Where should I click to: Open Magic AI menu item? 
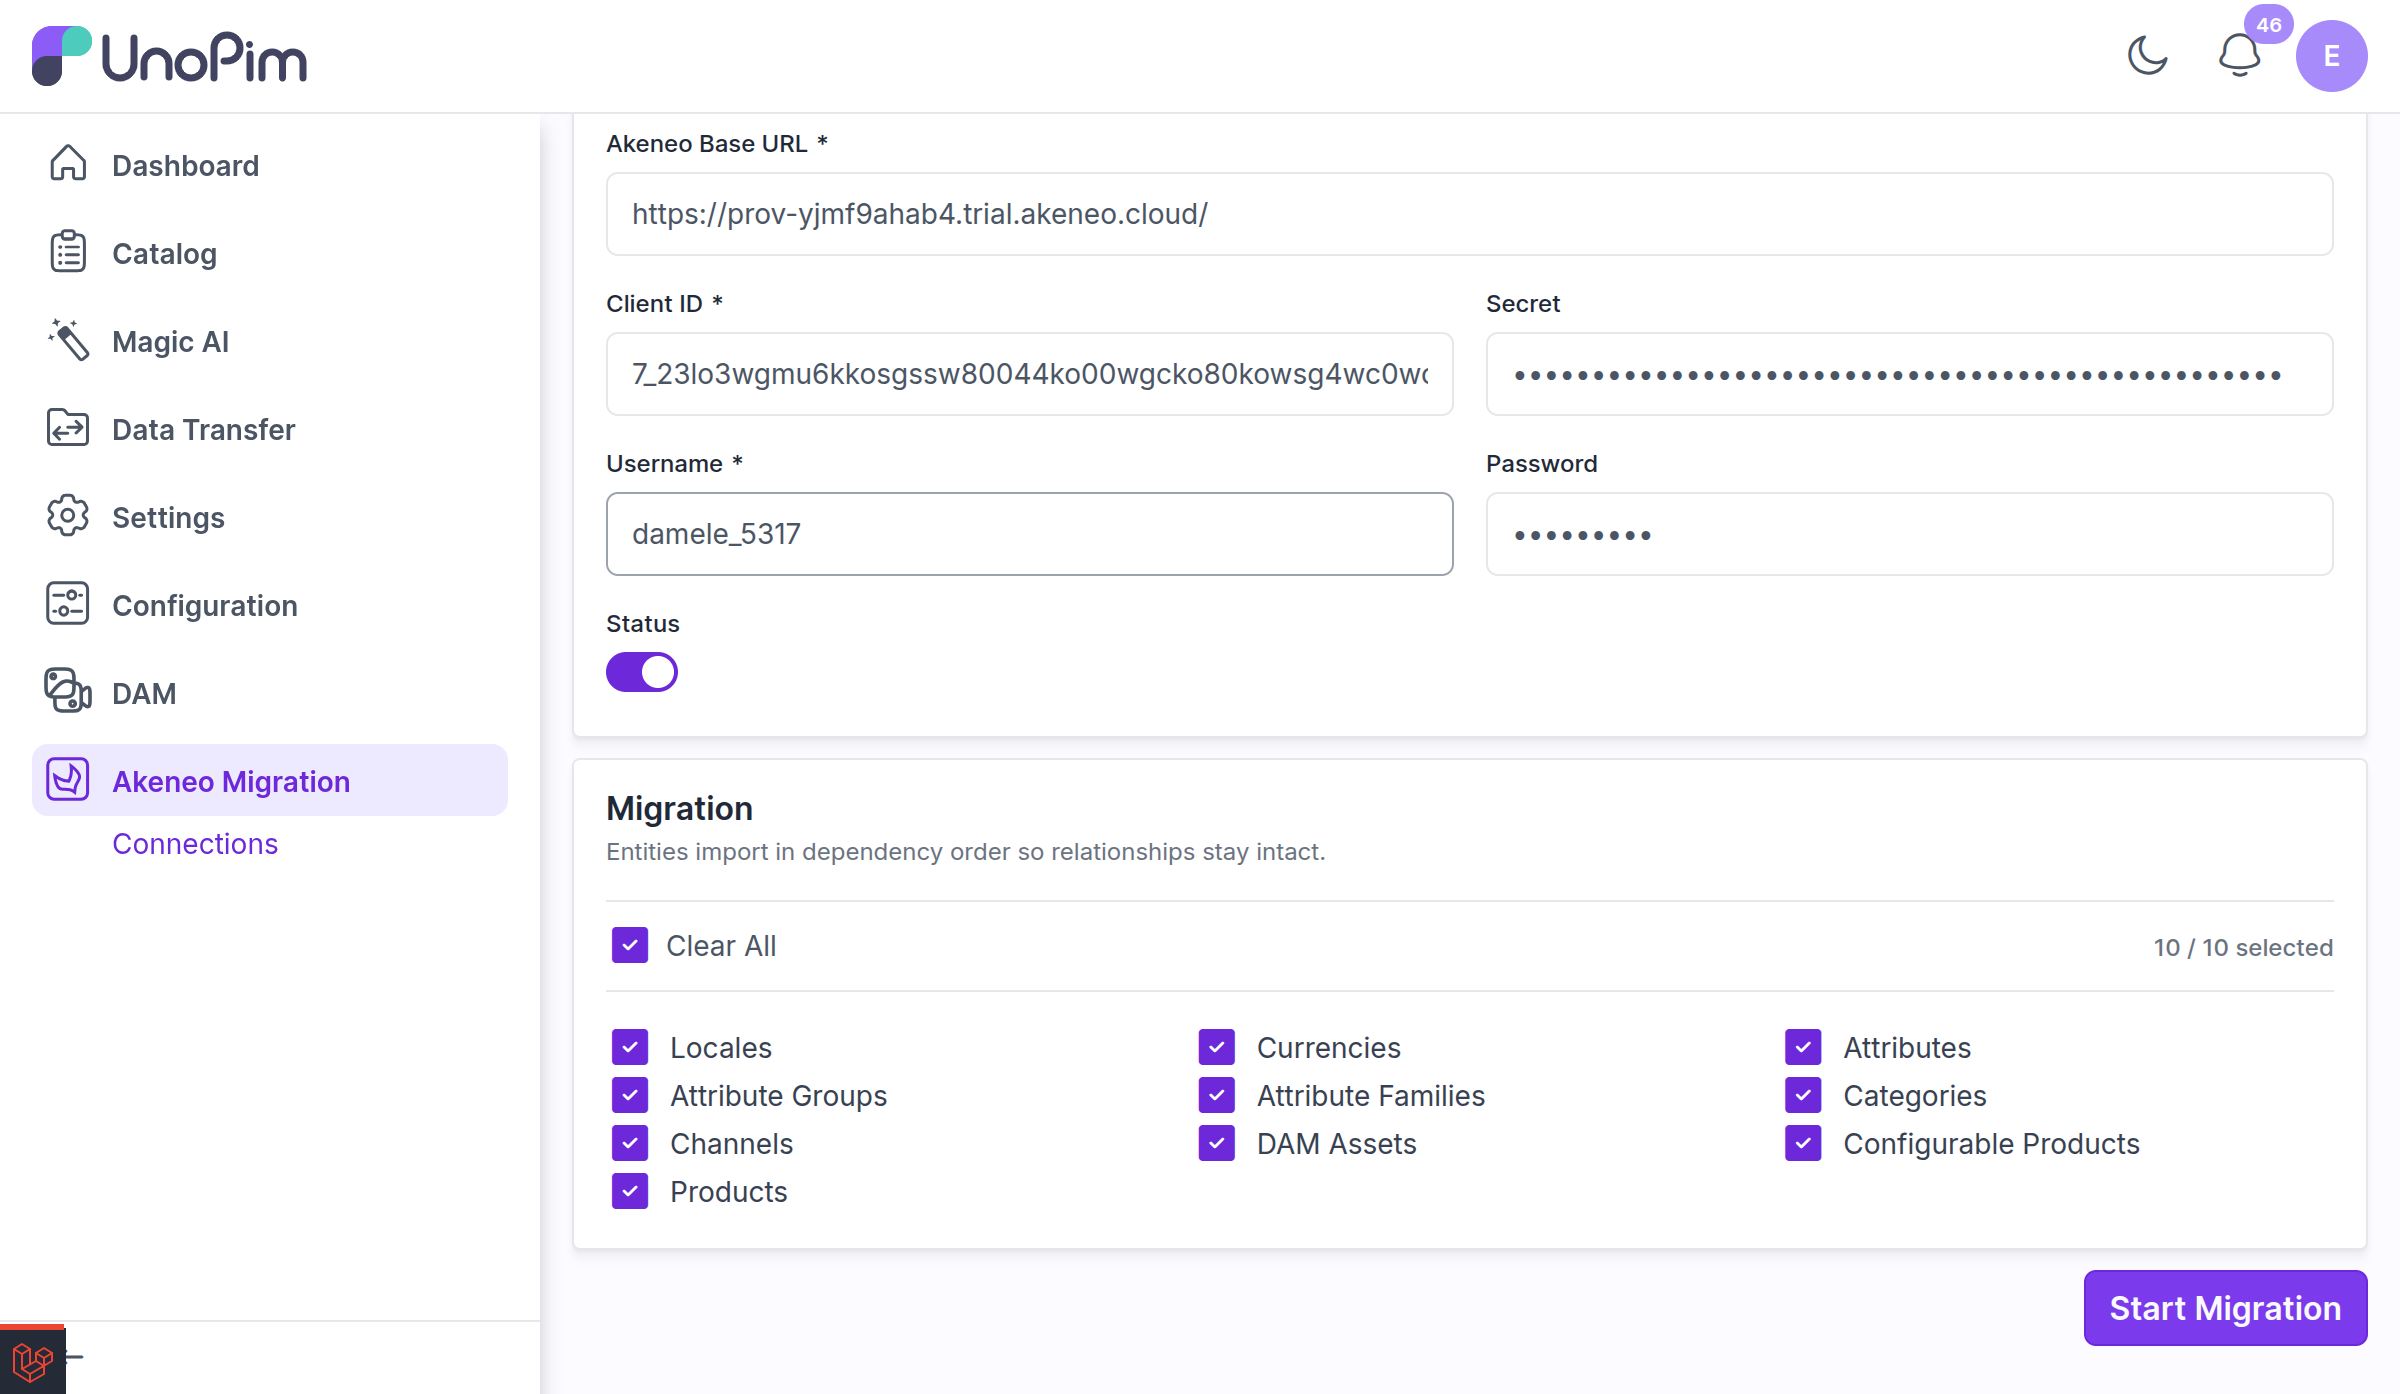tap(270, 341)
